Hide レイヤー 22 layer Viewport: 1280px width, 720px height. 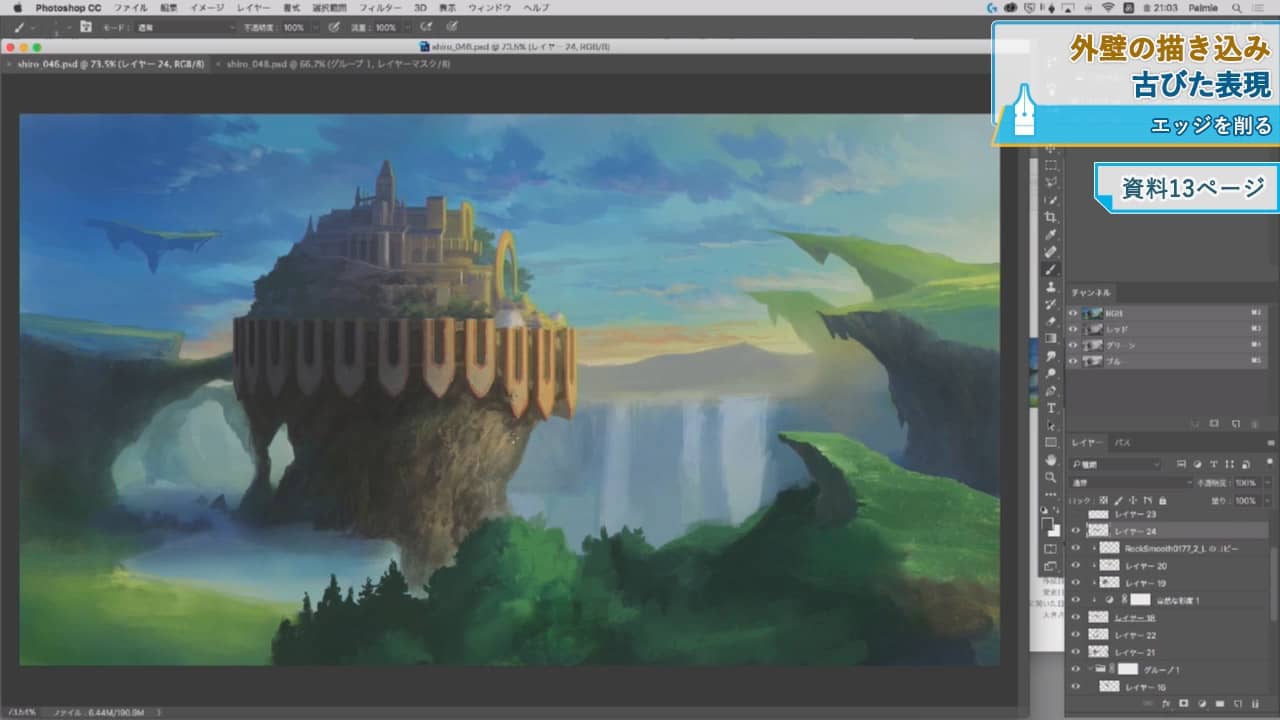(1076, 635)
